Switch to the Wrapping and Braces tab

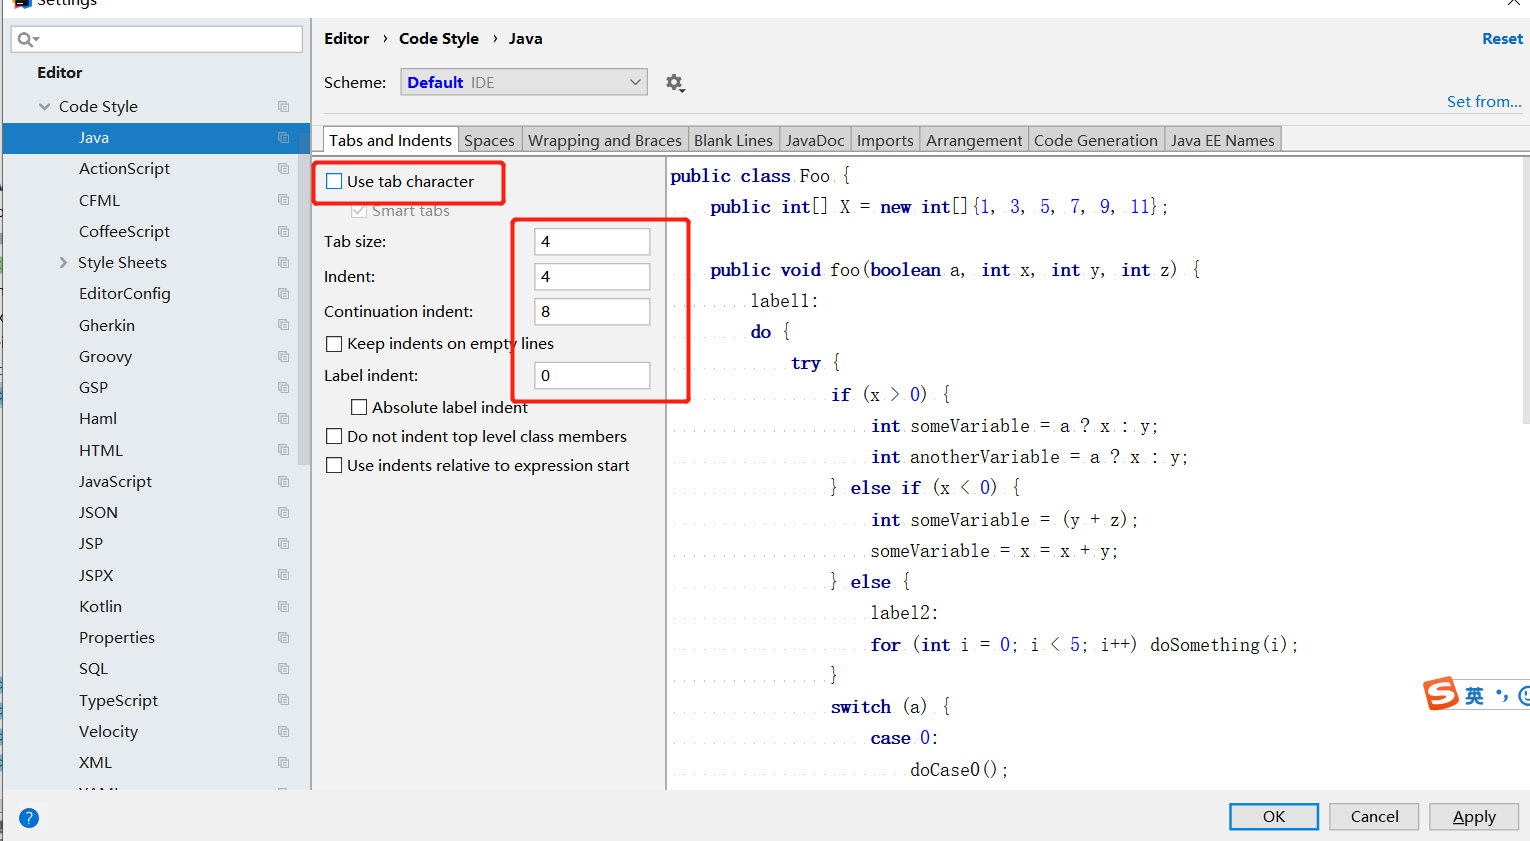point(604,140)
